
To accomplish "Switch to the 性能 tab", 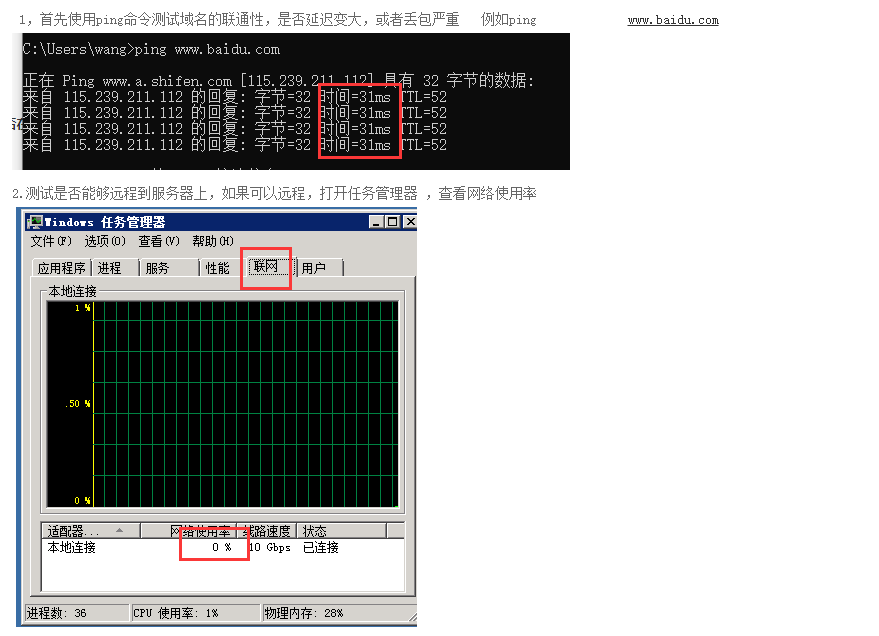I will pyautogui.click(x=221, y=268).
